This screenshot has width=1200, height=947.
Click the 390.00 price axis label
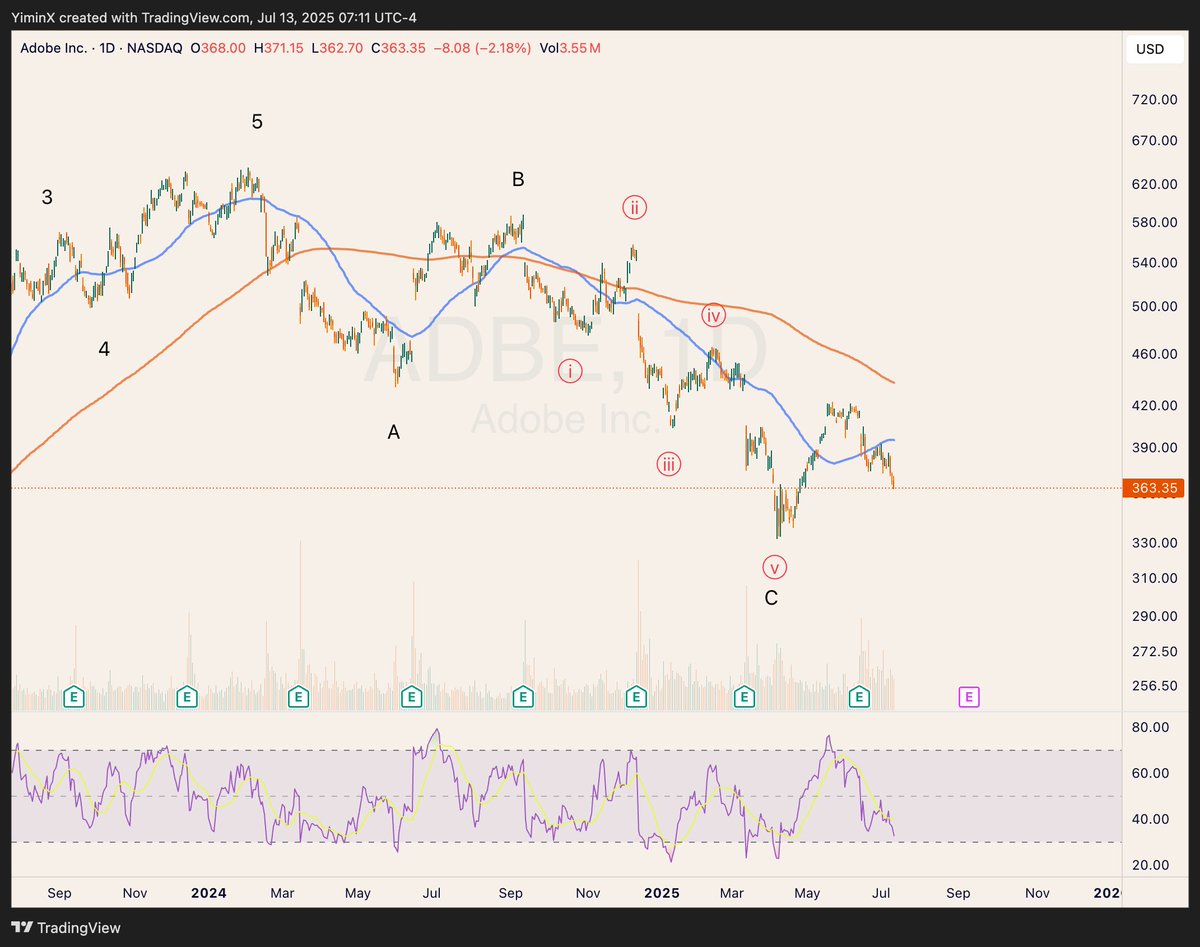coord(1154,448)
